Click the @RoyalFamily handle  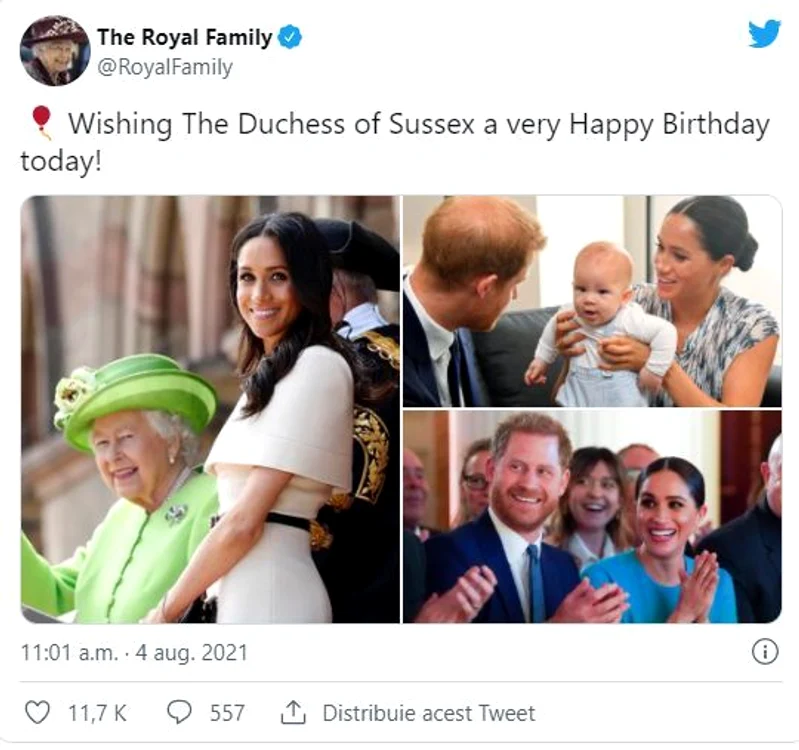pos(165,67)
